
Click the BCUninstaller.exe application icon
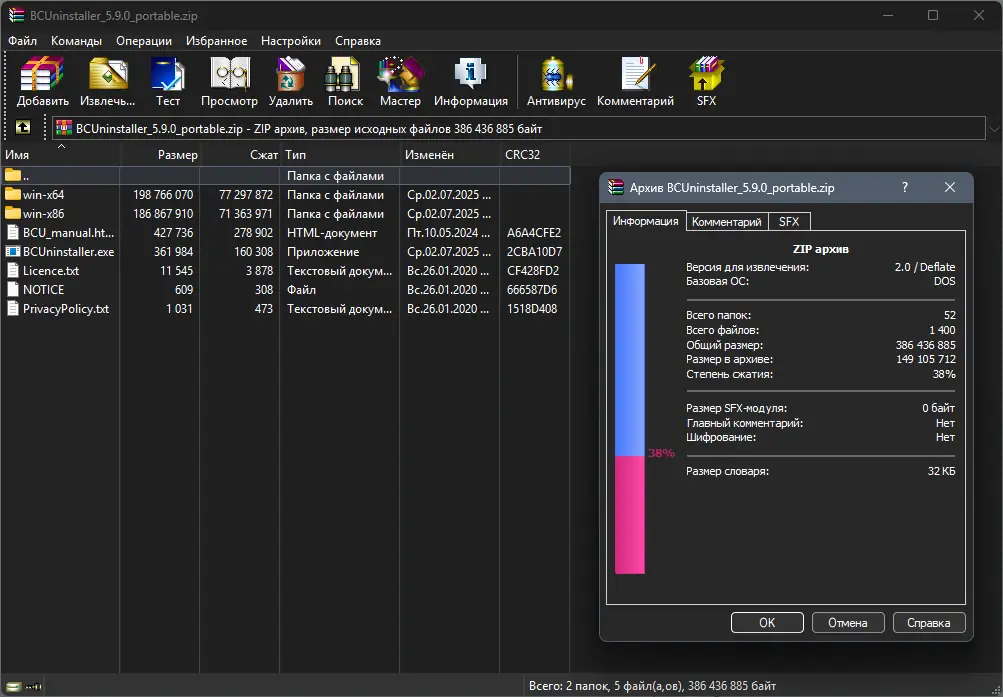13,251
